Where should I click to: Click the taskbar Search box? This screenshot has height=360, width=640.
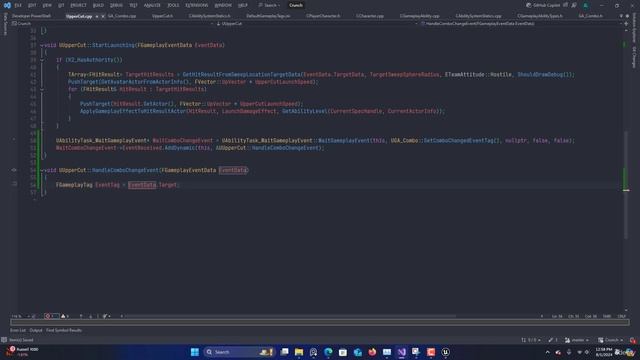click(x=239, y=352)
